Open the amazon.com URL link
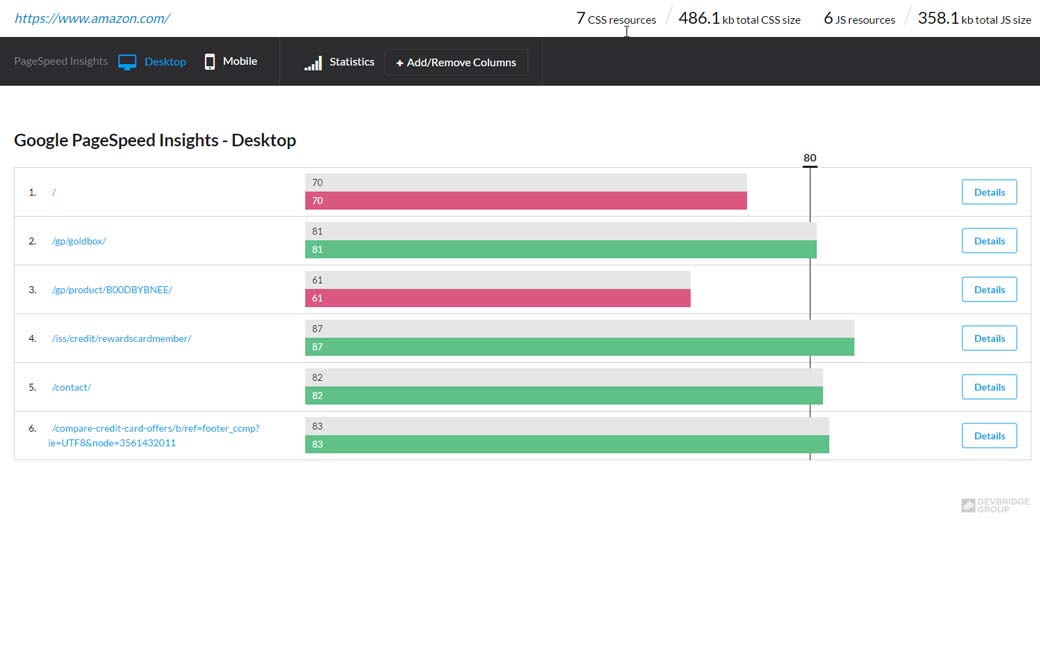This screenshot has height=650, width=1040. click(x=92, y=18)
